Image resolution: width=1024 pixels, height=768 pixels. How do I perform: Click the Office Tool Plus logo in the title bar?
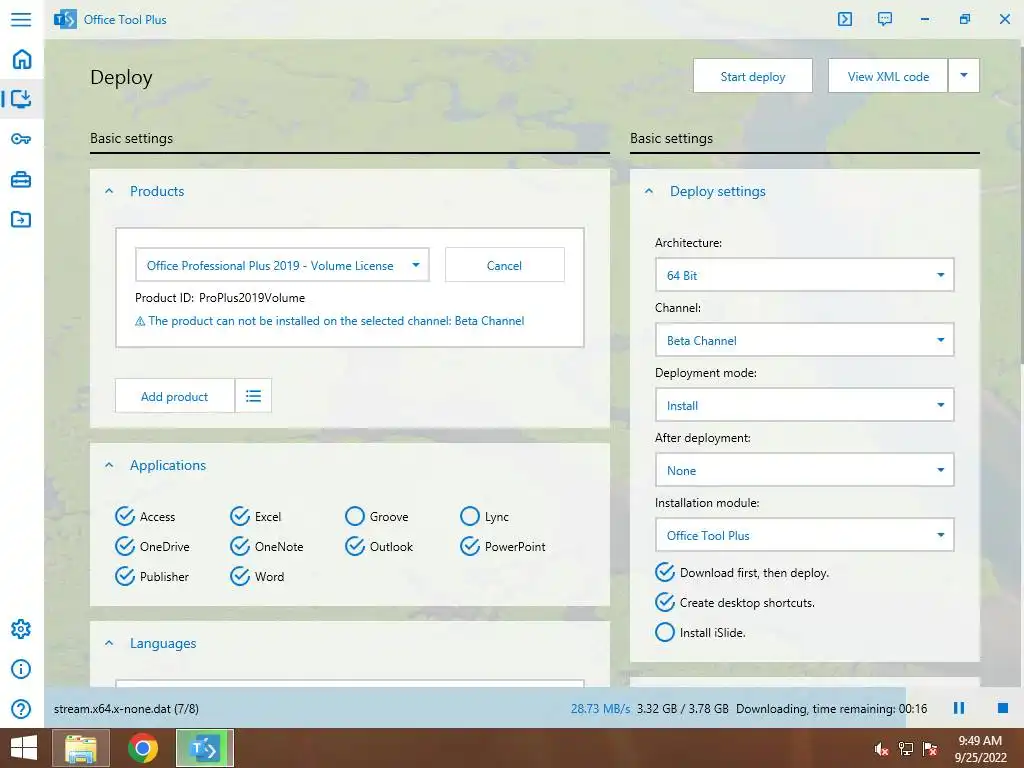65,19
